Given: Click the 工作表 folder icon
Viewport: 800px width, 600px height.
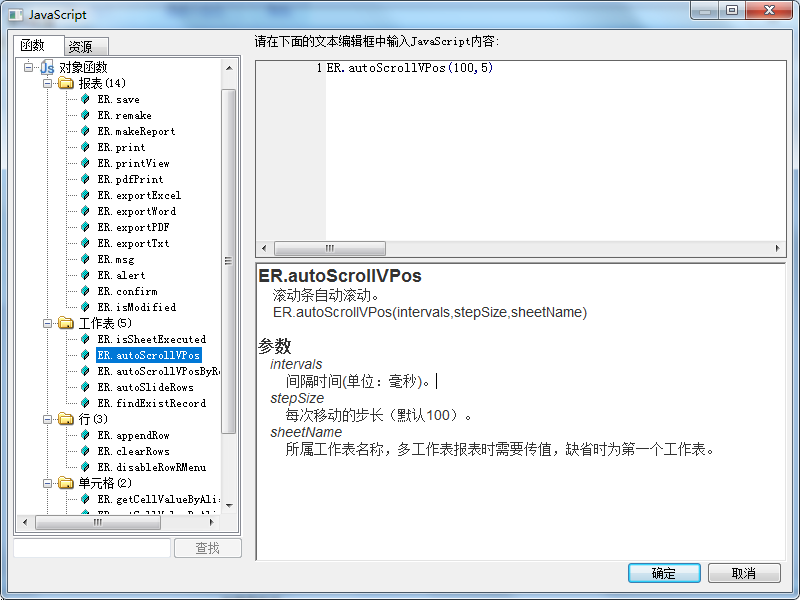Looking at the screenshot, I should coord(66,323).
